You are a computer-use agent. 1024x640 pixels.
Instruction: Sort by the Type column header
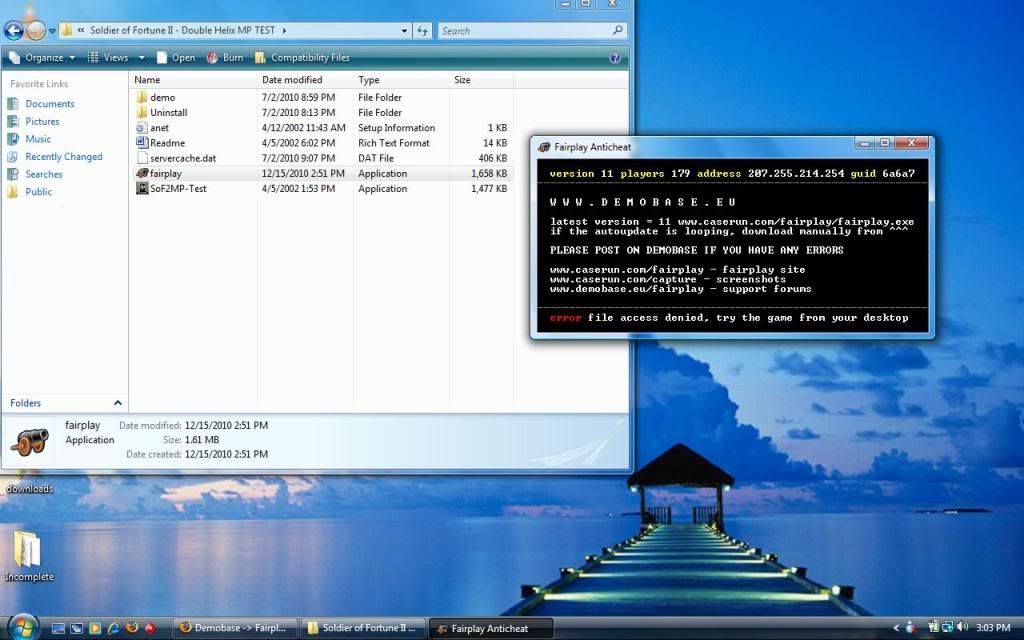click(x=401, y=80)
